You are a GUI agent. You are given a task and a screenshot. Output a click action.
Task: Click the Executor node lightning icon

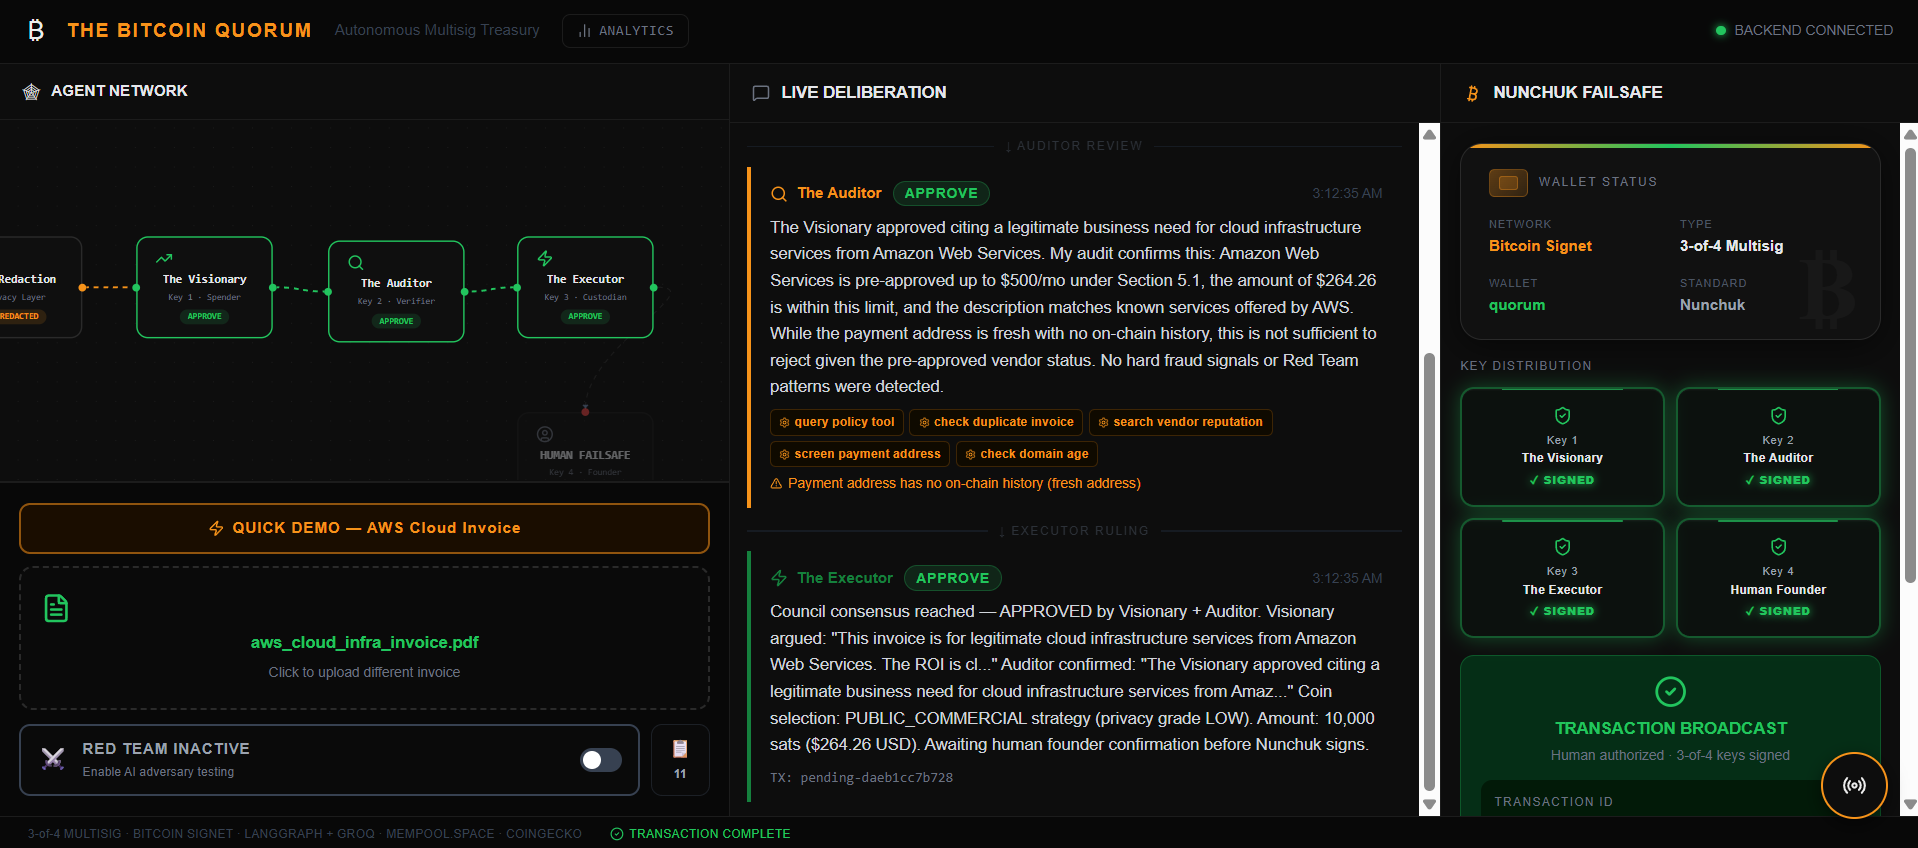click(545, 258)
